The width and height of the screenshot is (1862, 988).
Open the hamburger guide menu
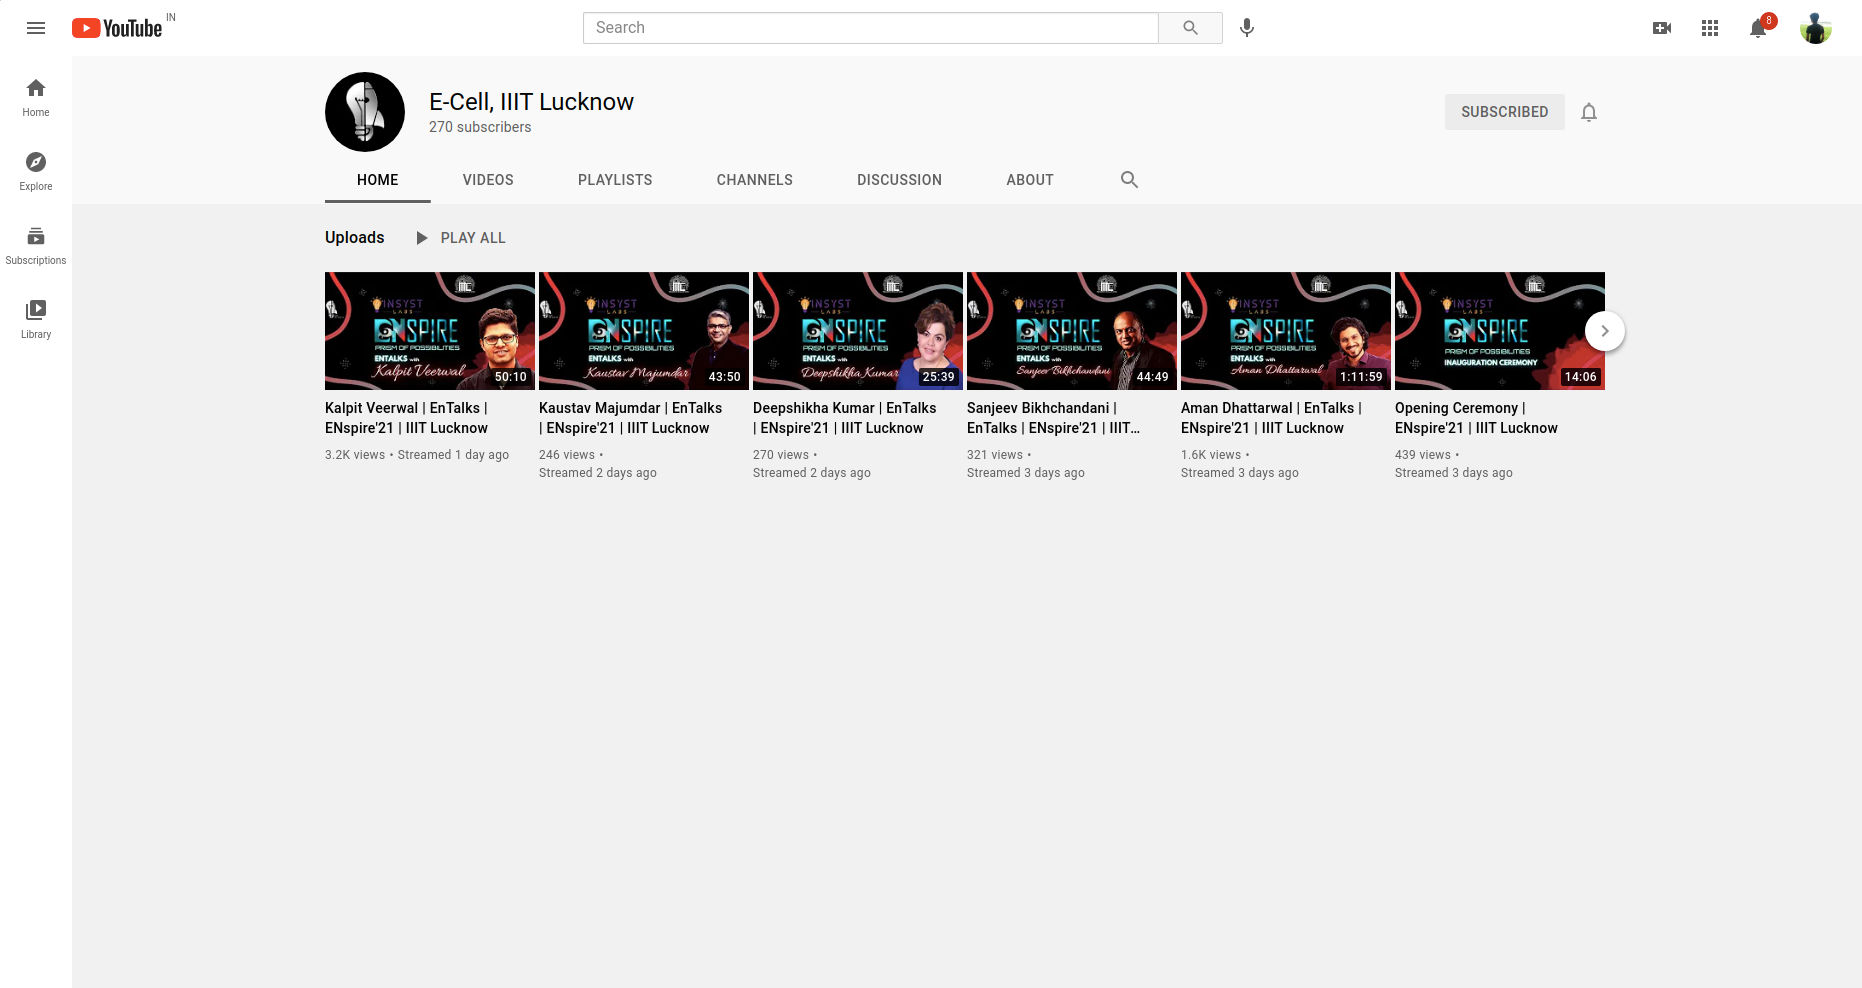36,28
